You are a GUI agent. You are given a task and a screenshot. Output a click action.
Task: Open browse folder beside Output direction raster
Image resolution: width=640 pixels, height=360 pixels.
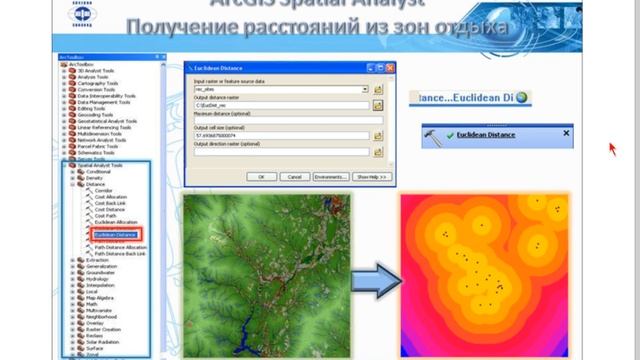tap(378, 152)
